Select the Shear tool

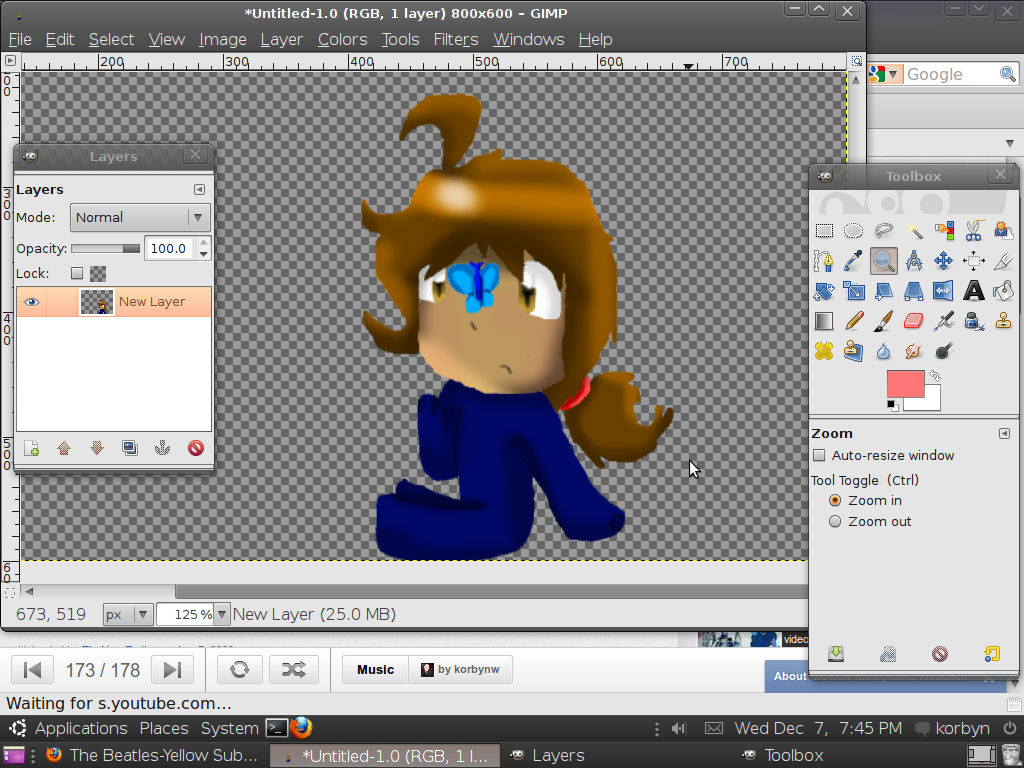point(883,291)
